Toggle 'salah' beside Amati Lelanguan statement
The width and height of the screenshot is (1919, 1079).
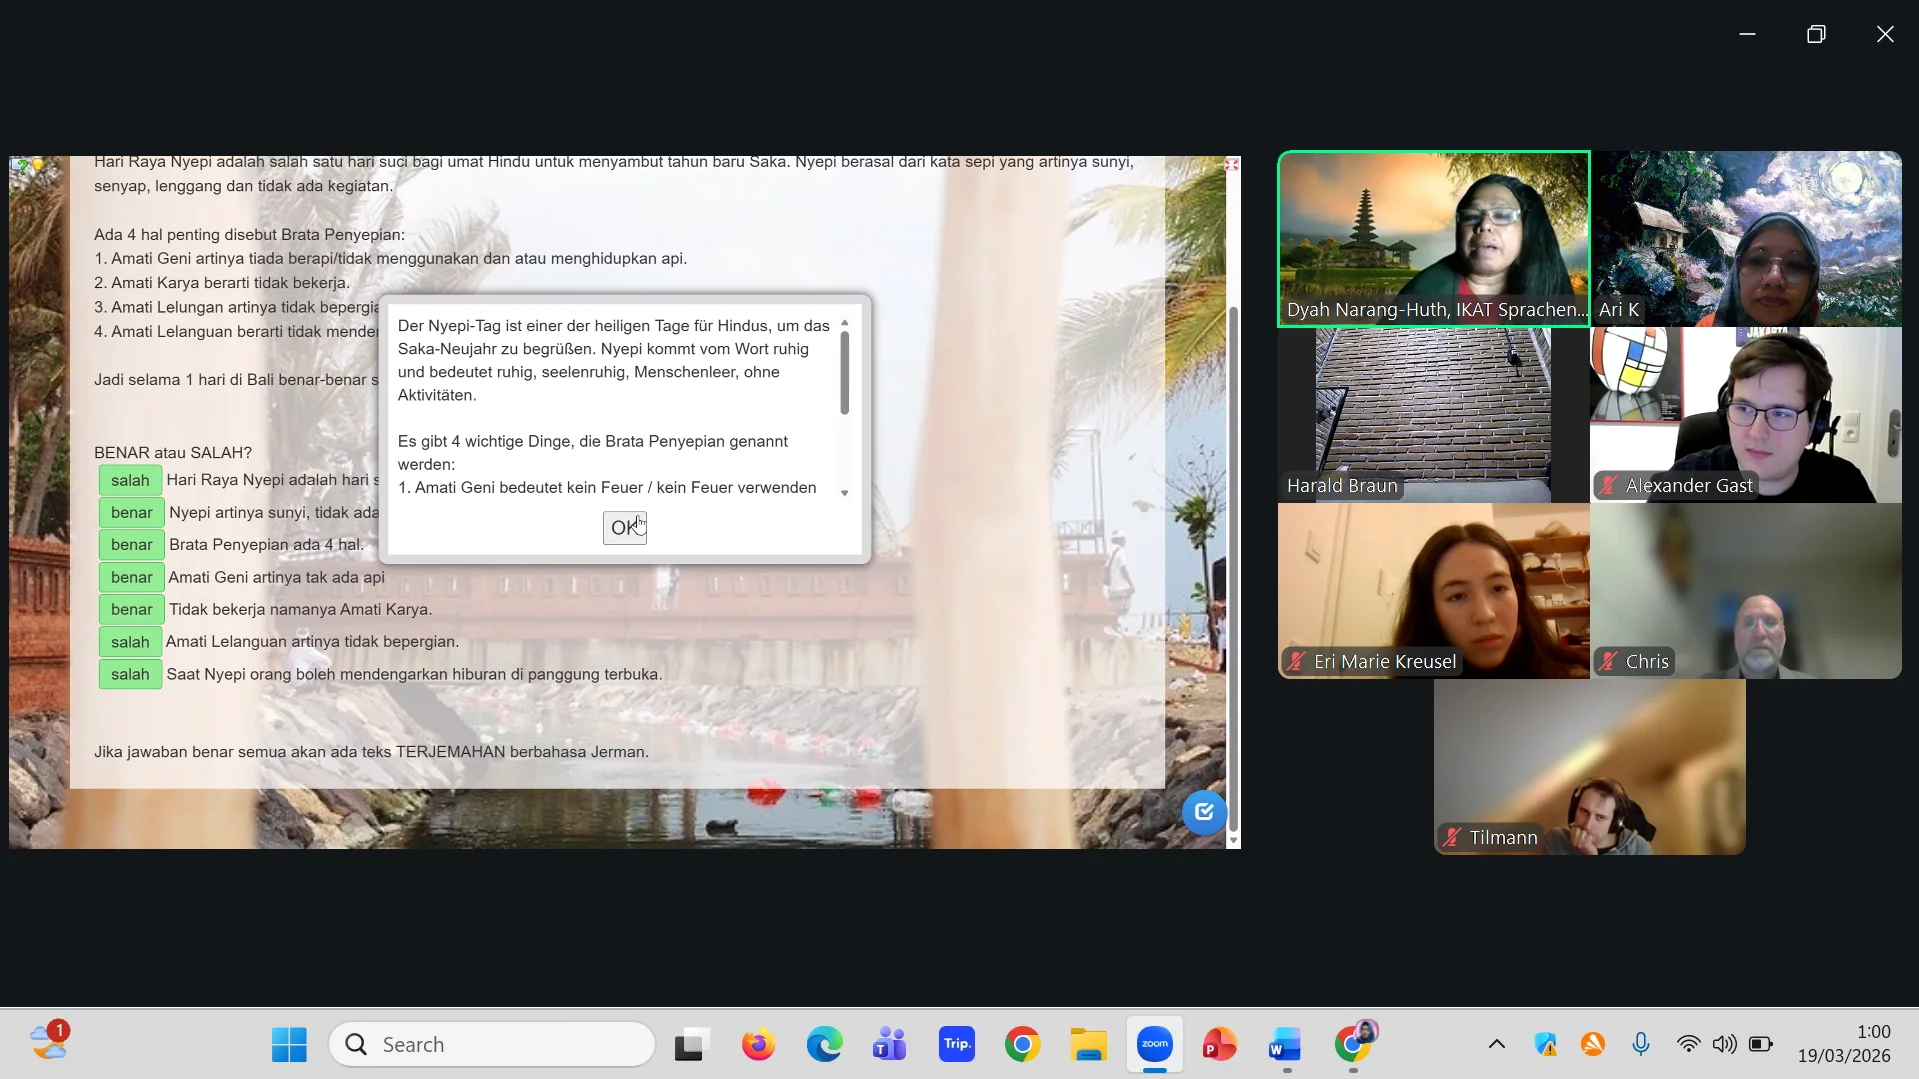pyautogui.click(x=130, y=642)
